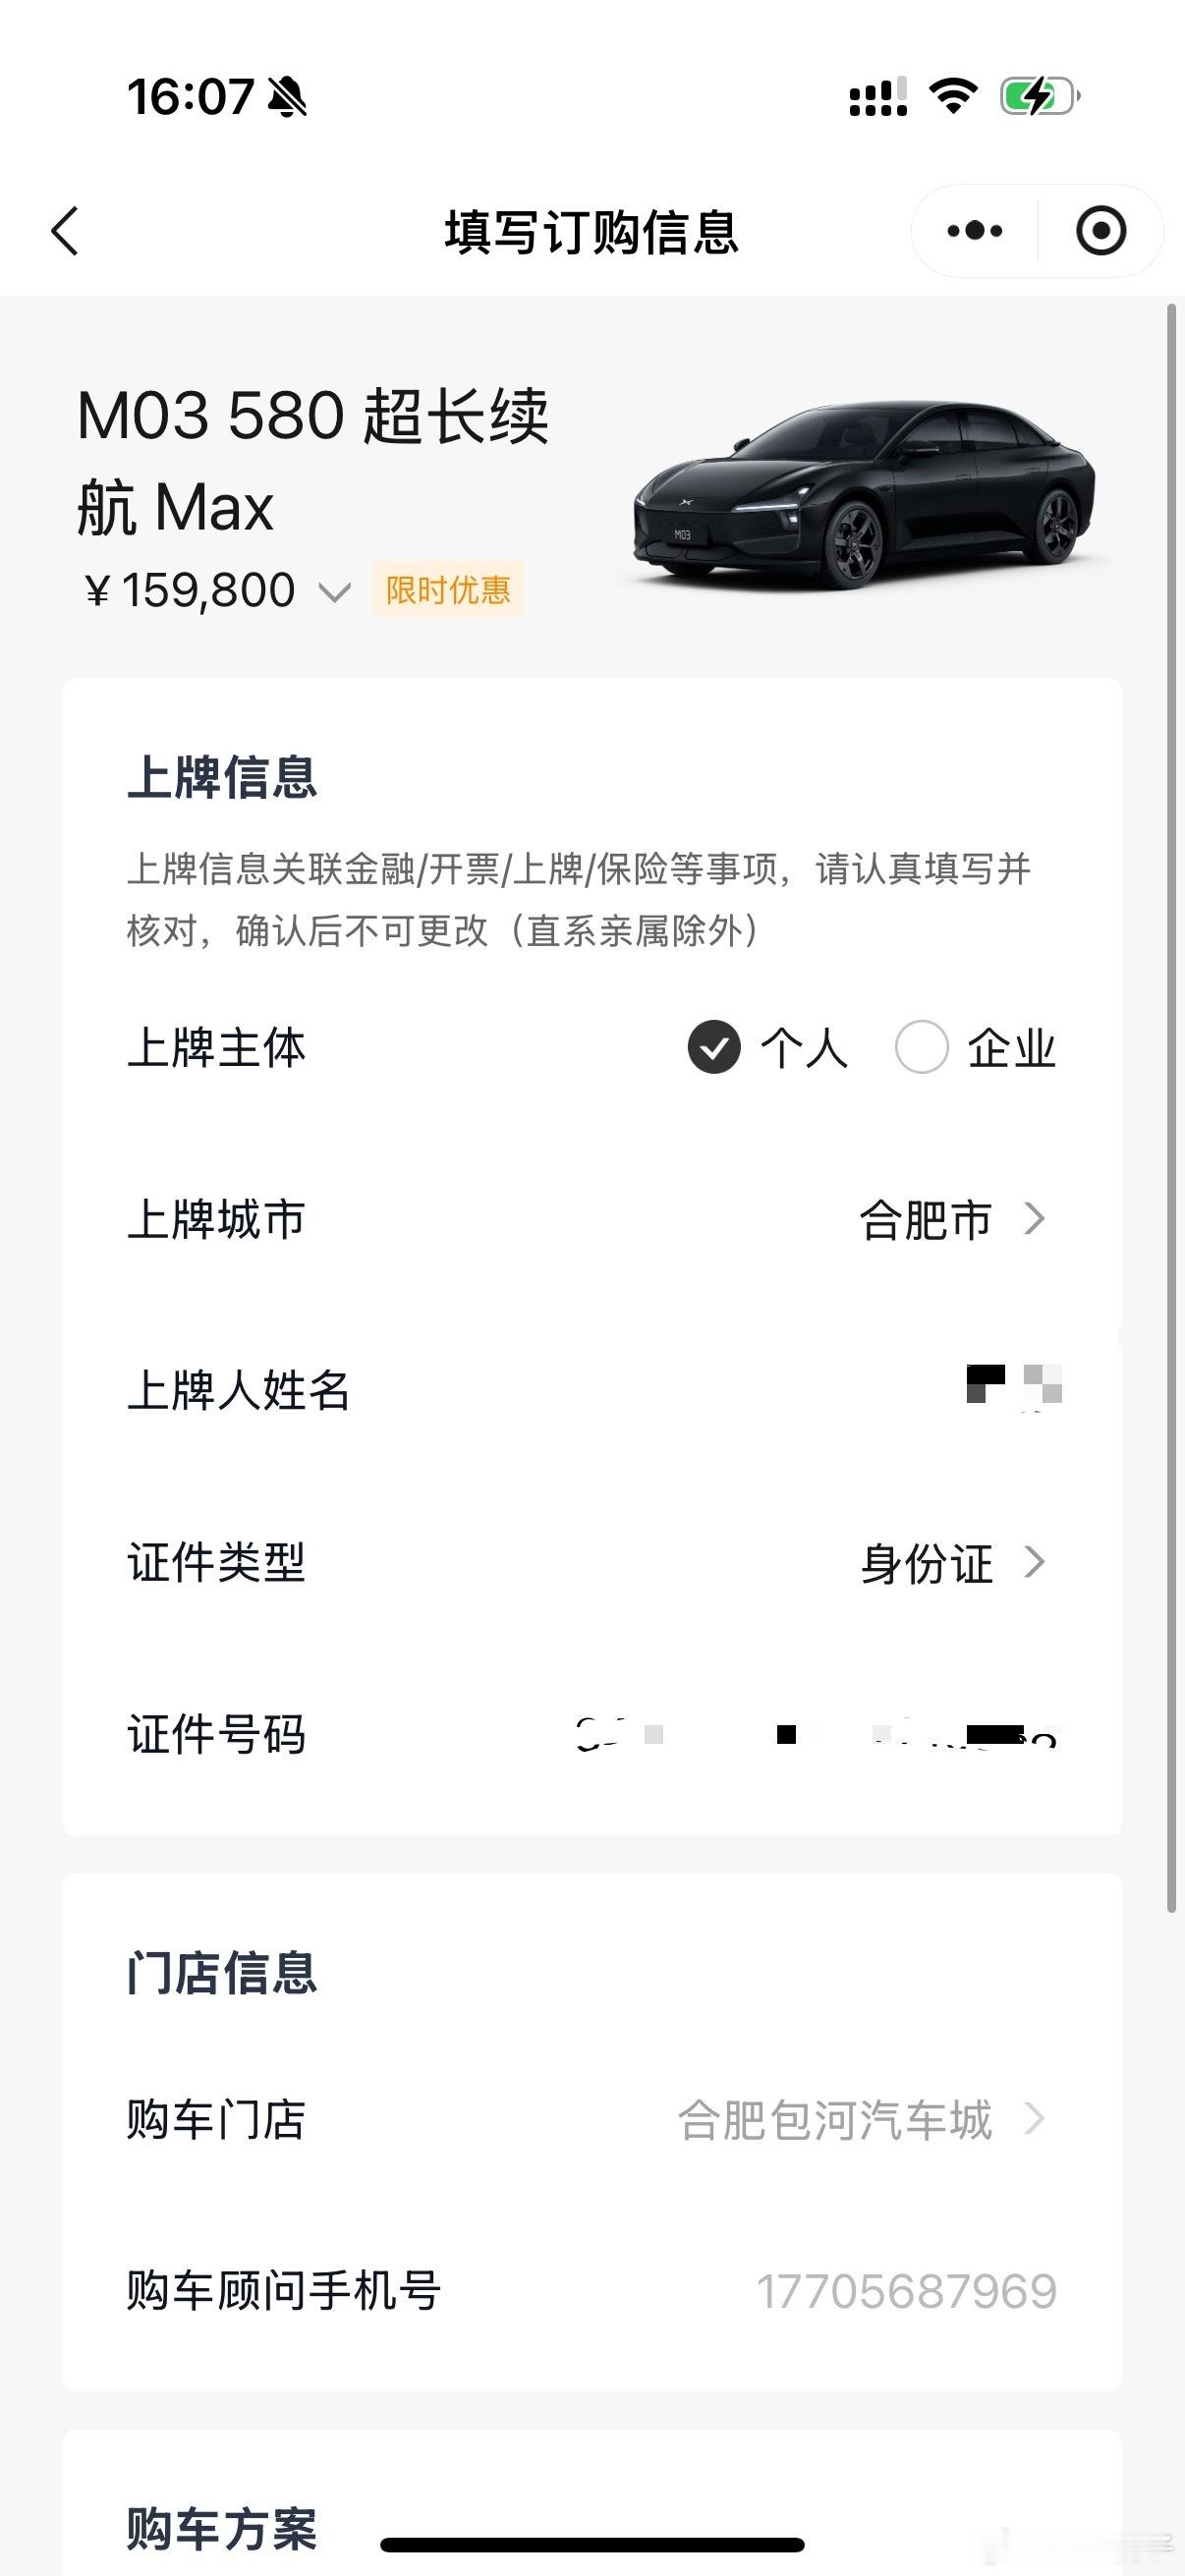Screen dimensions: 1185x2576
Task: Tap the back arrow icon
Action: [x=65, y=232]
